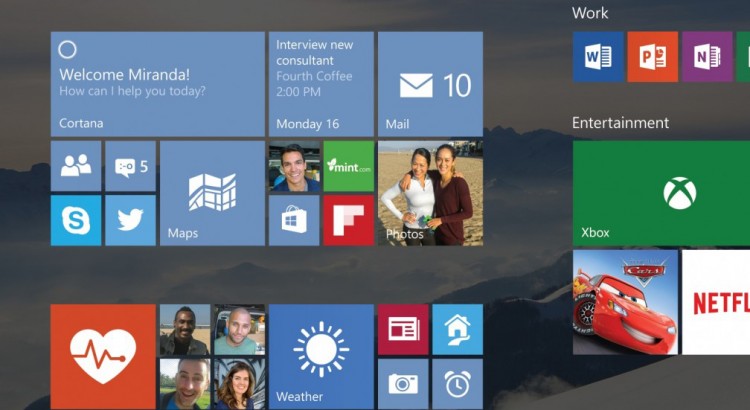Open the Maps tile
This screenshot has height=410, width=750.
[x=212, y=193]
